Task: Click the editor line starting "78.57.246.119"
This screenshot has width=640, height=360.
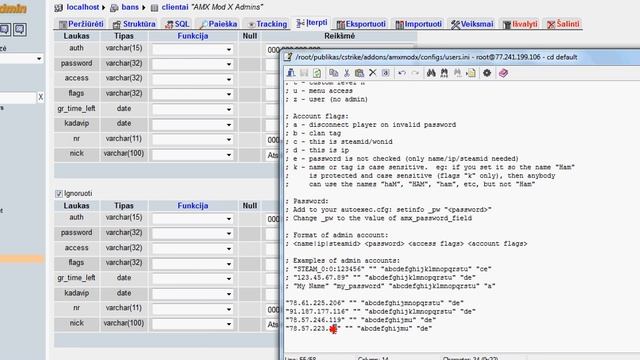Action: (360, 320)
